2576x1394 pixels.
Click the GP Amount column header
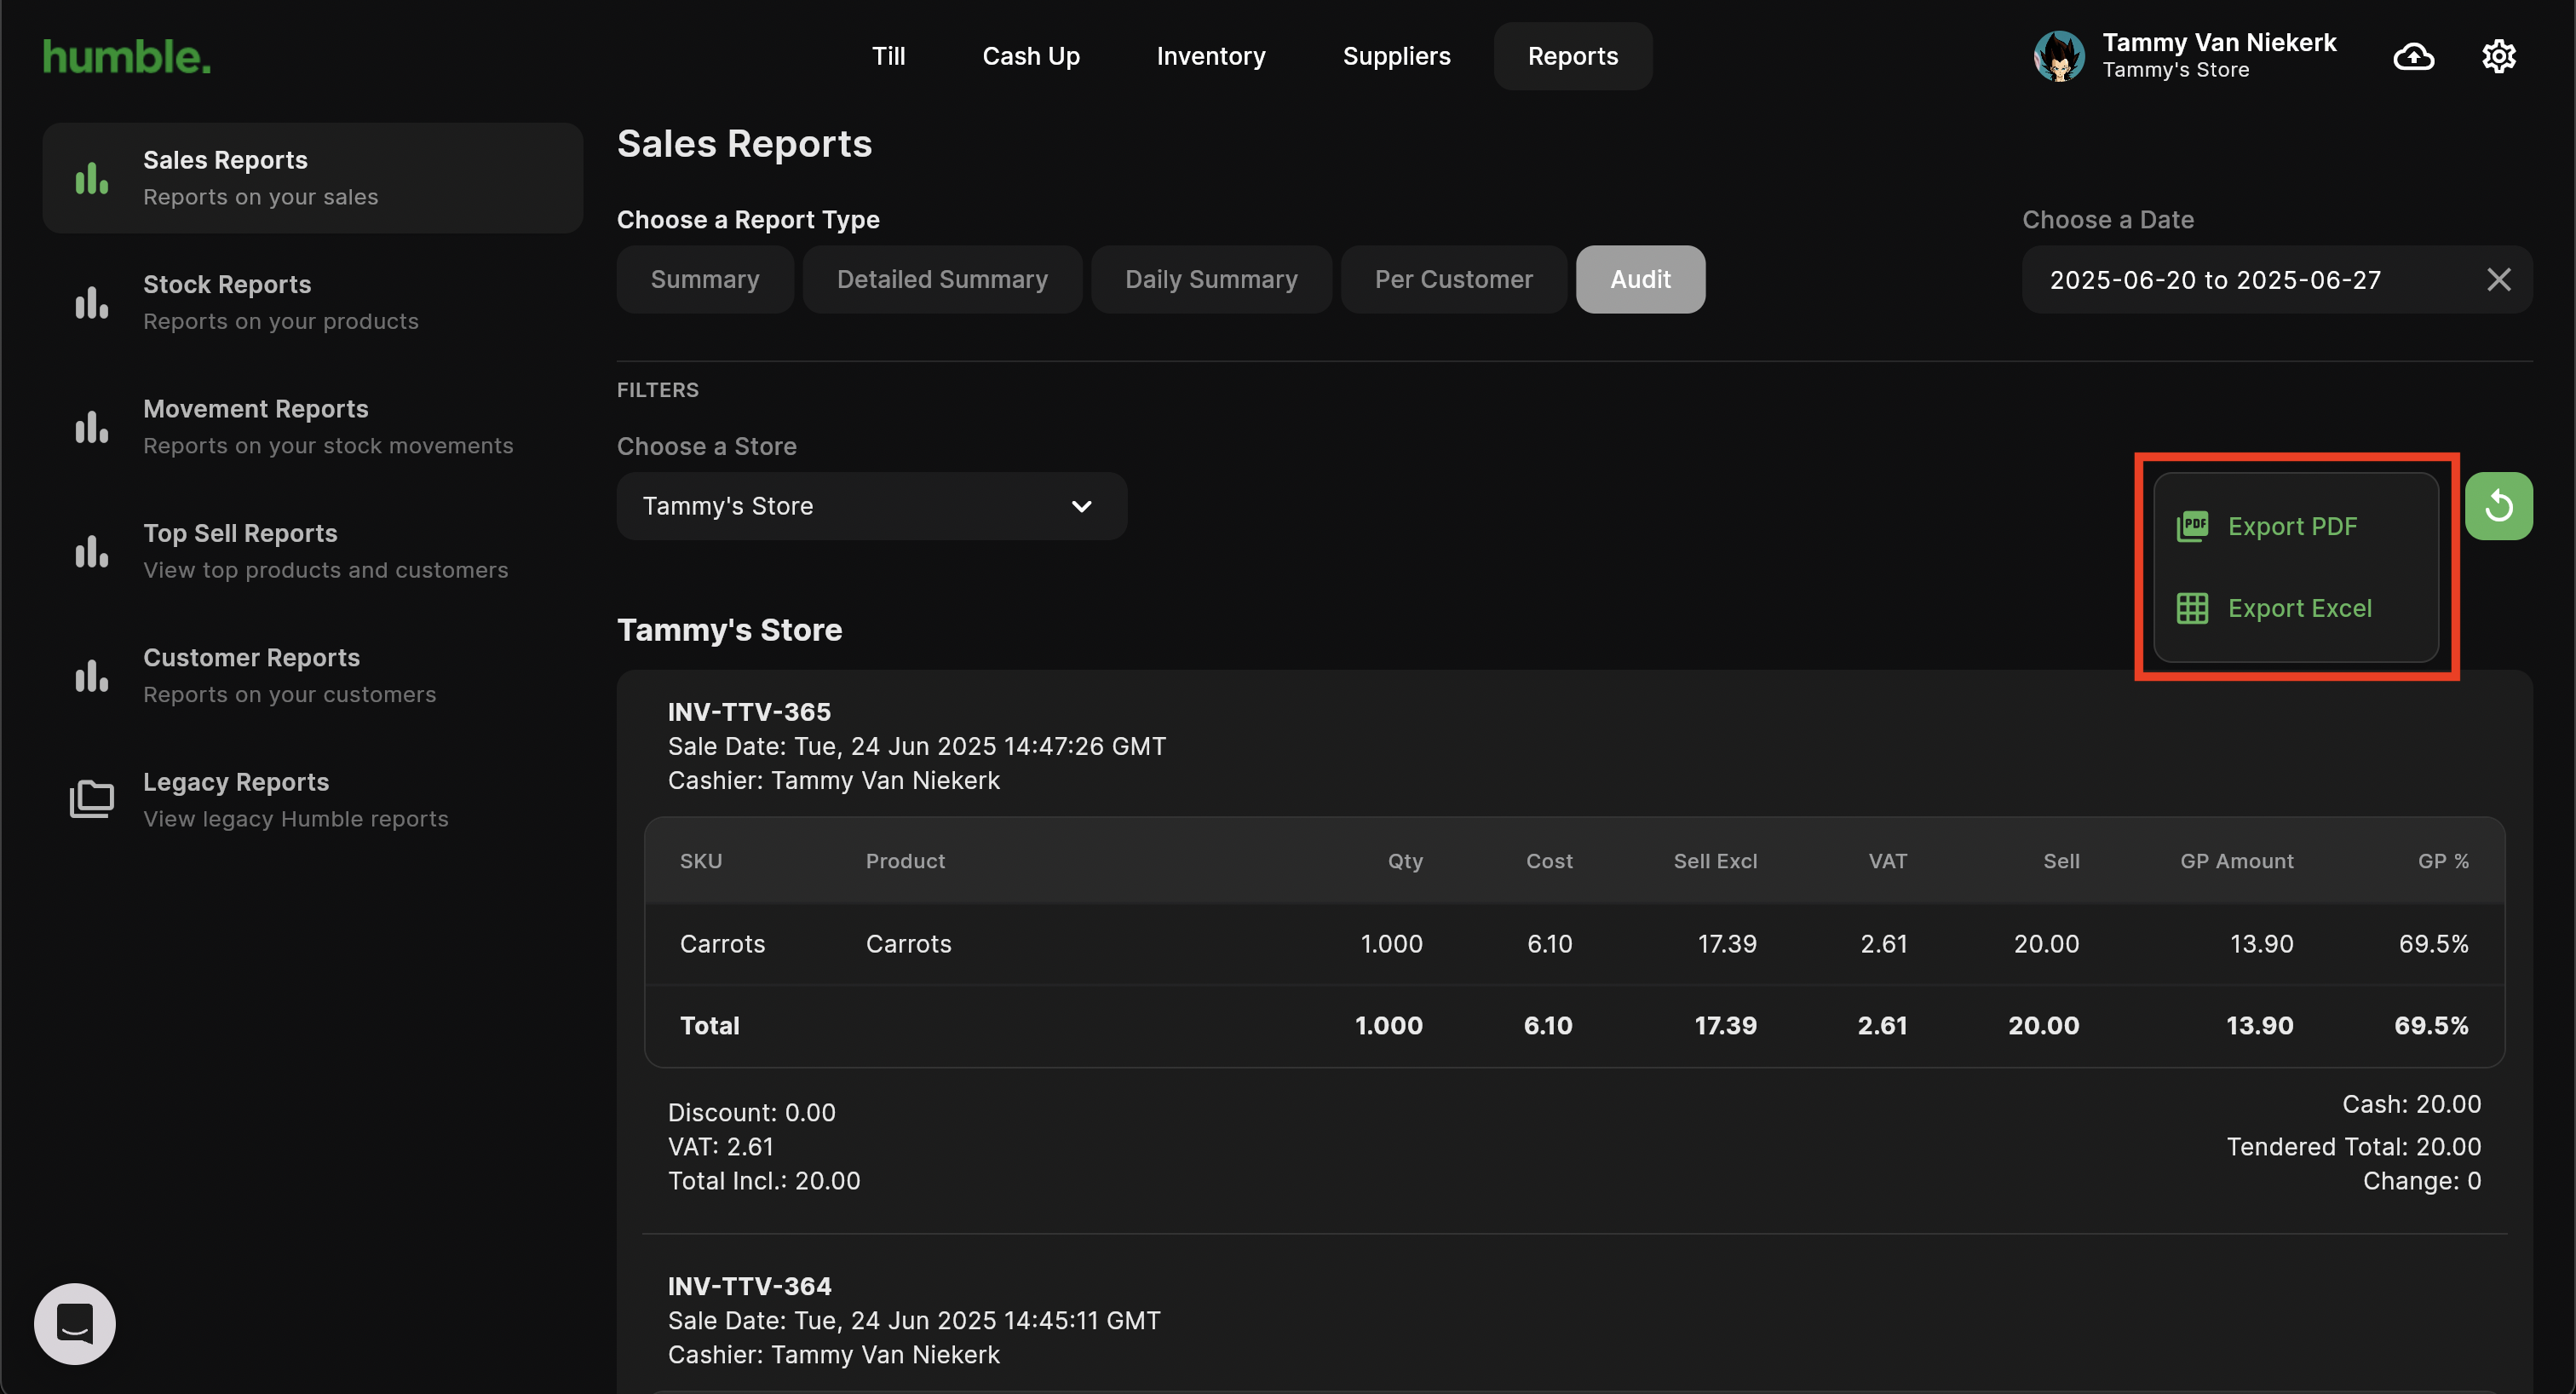tap(2236, 861)
